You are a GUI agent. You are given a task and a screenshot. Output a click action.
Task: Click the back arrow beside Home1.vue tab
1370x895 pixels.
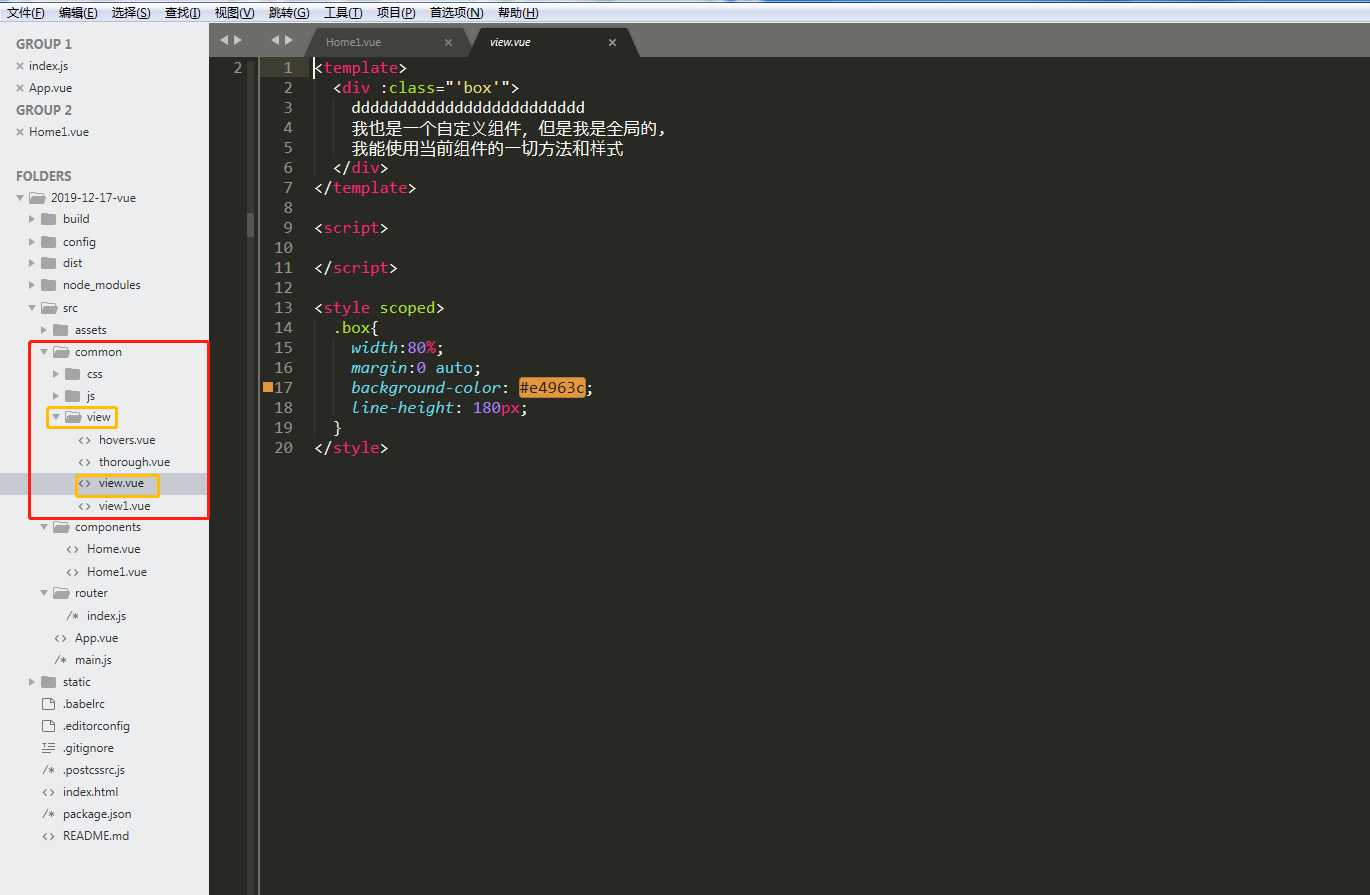(x=276, y=40)
